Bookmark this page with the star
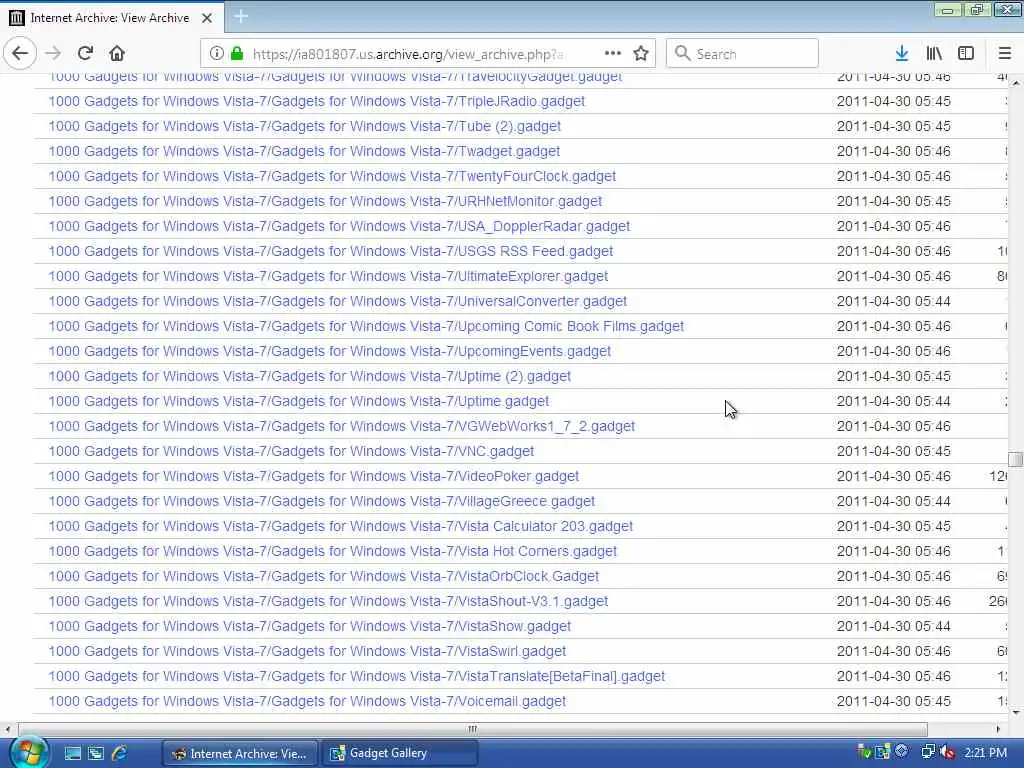Screen dimensions: 1024x768 click(641, 54)
